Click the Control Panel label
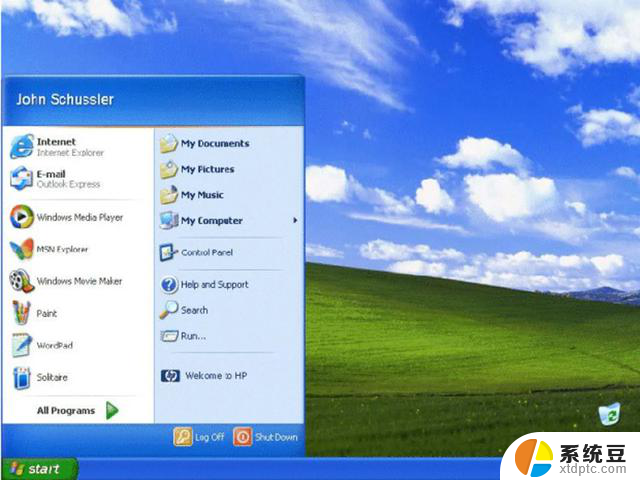Viewport: 640px width, 480px height. pyautogui.click(x=207, y=253)
